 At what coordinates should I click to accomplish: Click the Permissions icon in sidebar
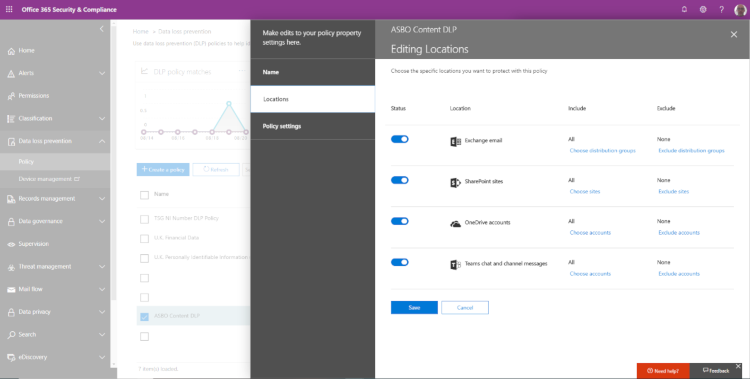tap(11, 96)
